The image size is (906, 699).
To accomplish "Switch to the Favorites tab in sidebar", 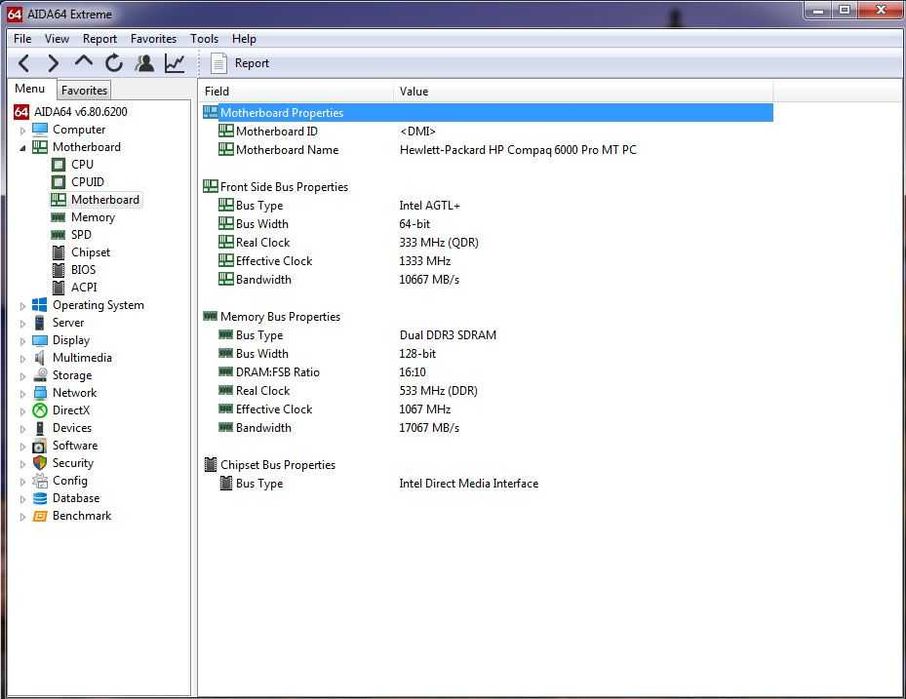I will pos(84,90).
